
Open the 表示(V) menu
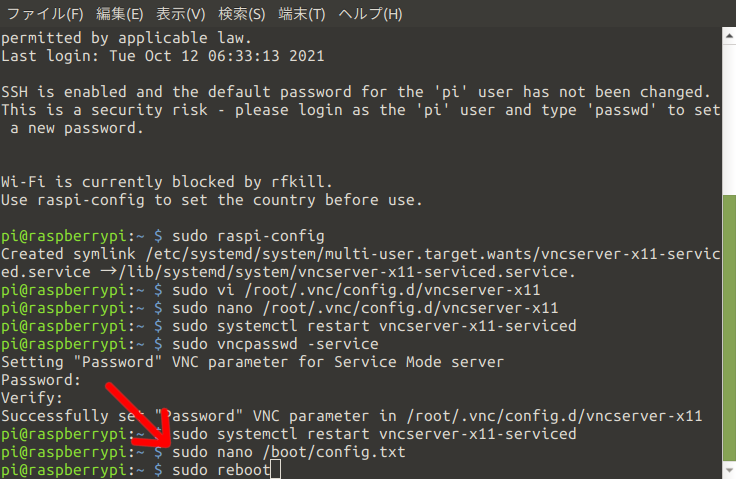(x=181, y=14)
